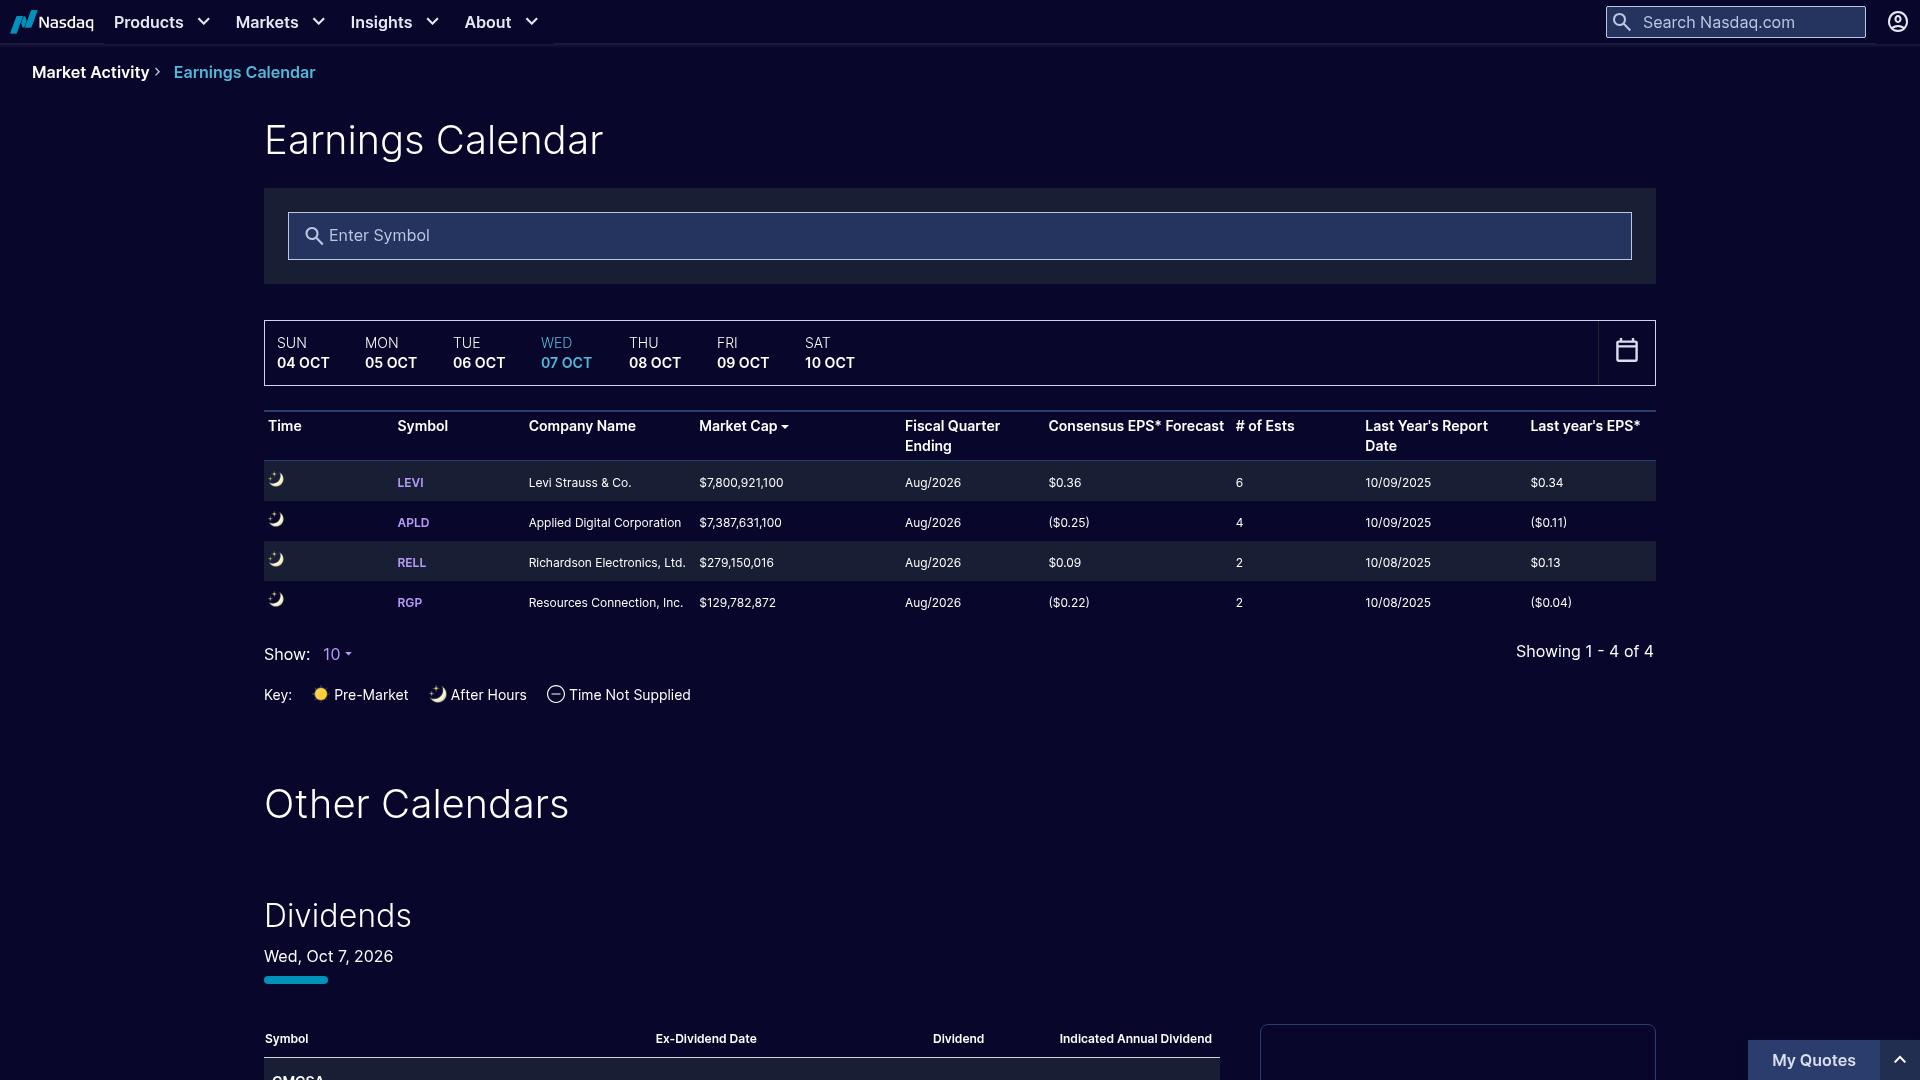Click the Last Year's Report Date header
This screenshot has height=1080, width=1920.
[1426, 436]
